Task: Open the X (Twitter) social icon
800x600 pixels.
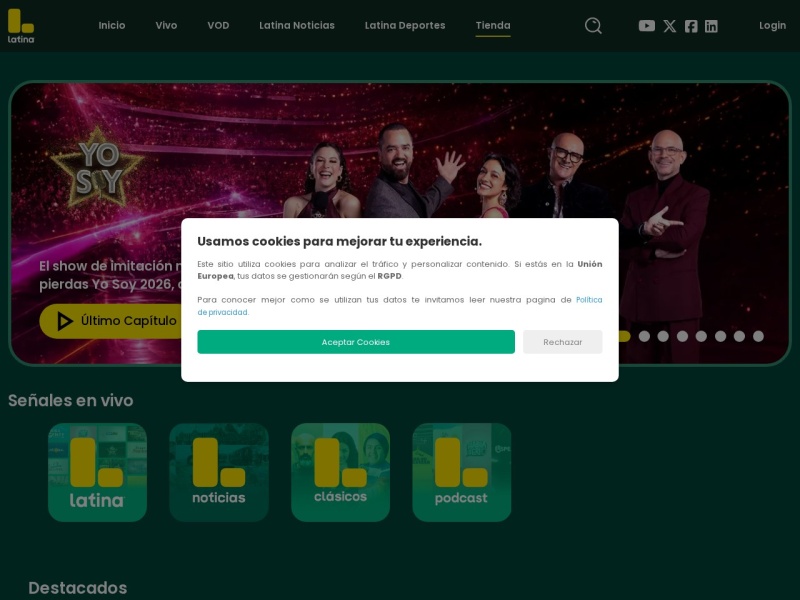Action: click(669, 26)
